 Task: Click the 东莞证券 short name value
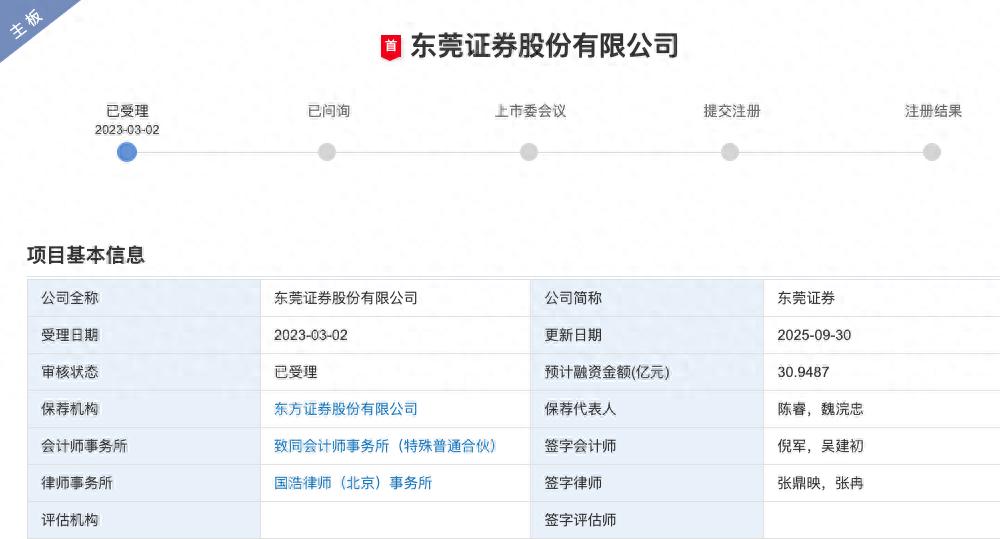click(806, 298)
